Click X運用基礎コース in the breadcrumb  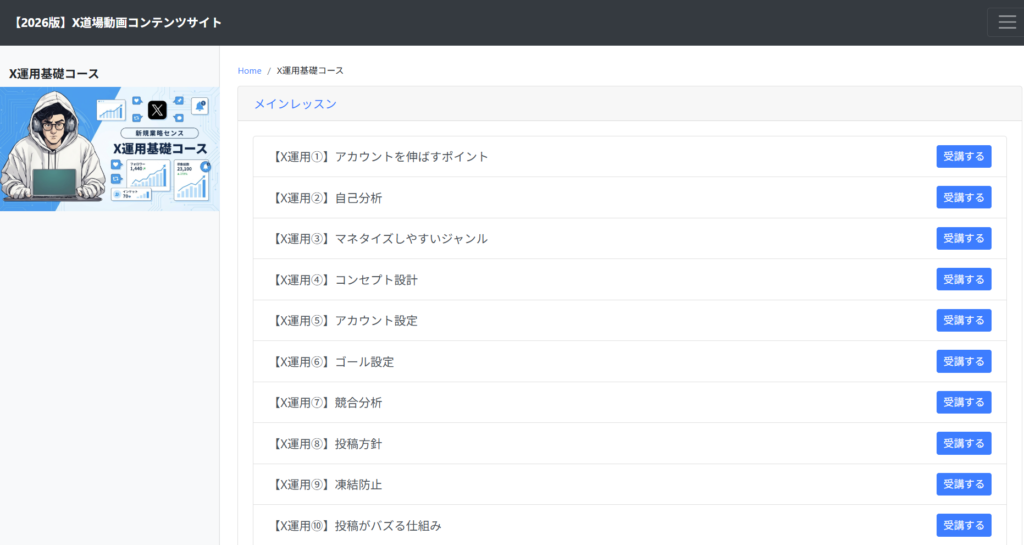(310, 71)
